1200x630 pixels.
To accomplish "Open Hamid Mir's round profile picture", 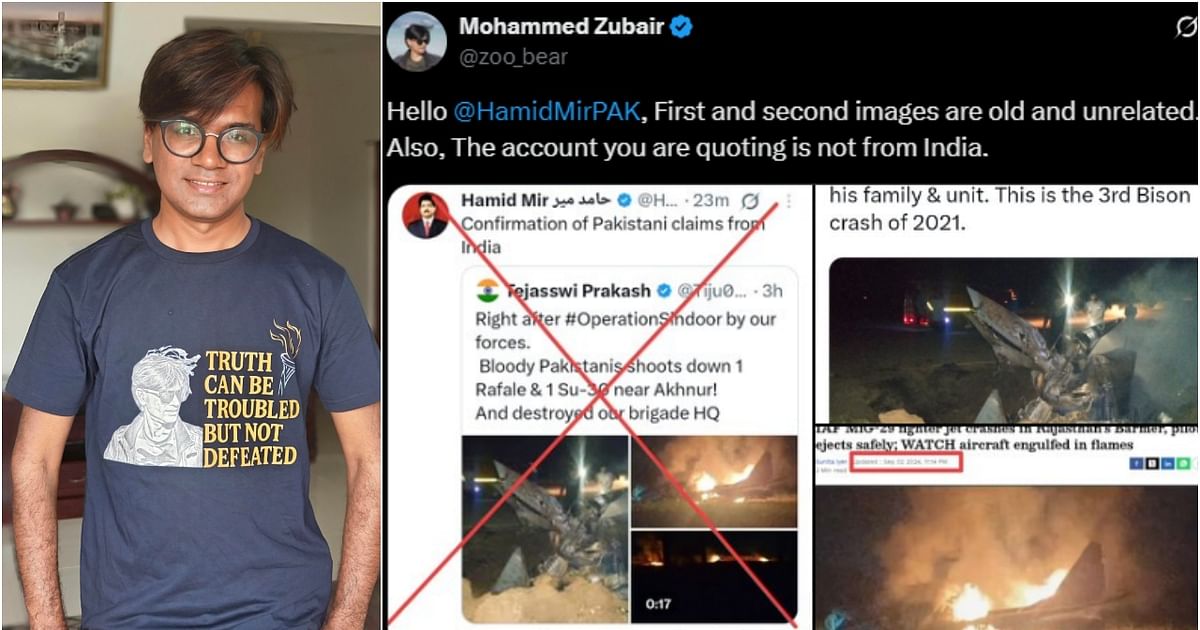I will [426, 215].
